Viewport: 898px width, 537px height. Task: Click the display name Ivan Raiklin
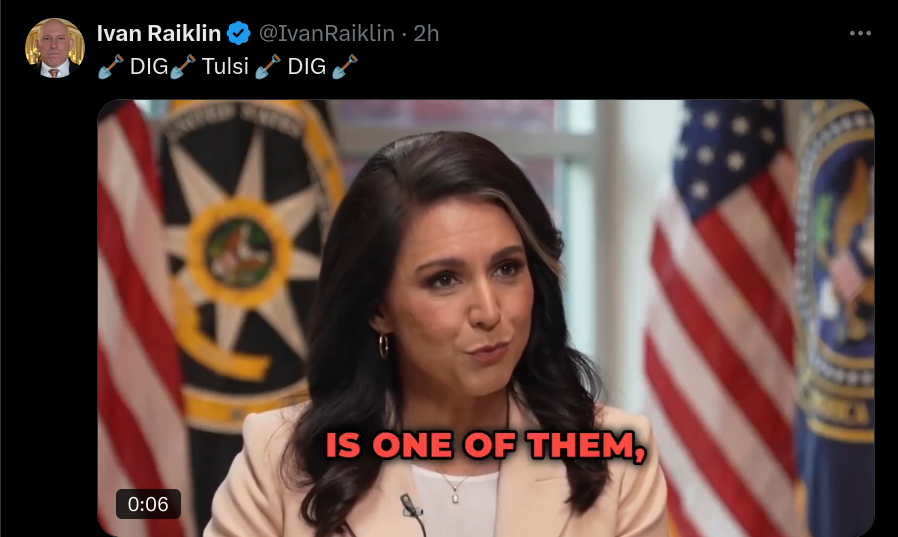159,33
